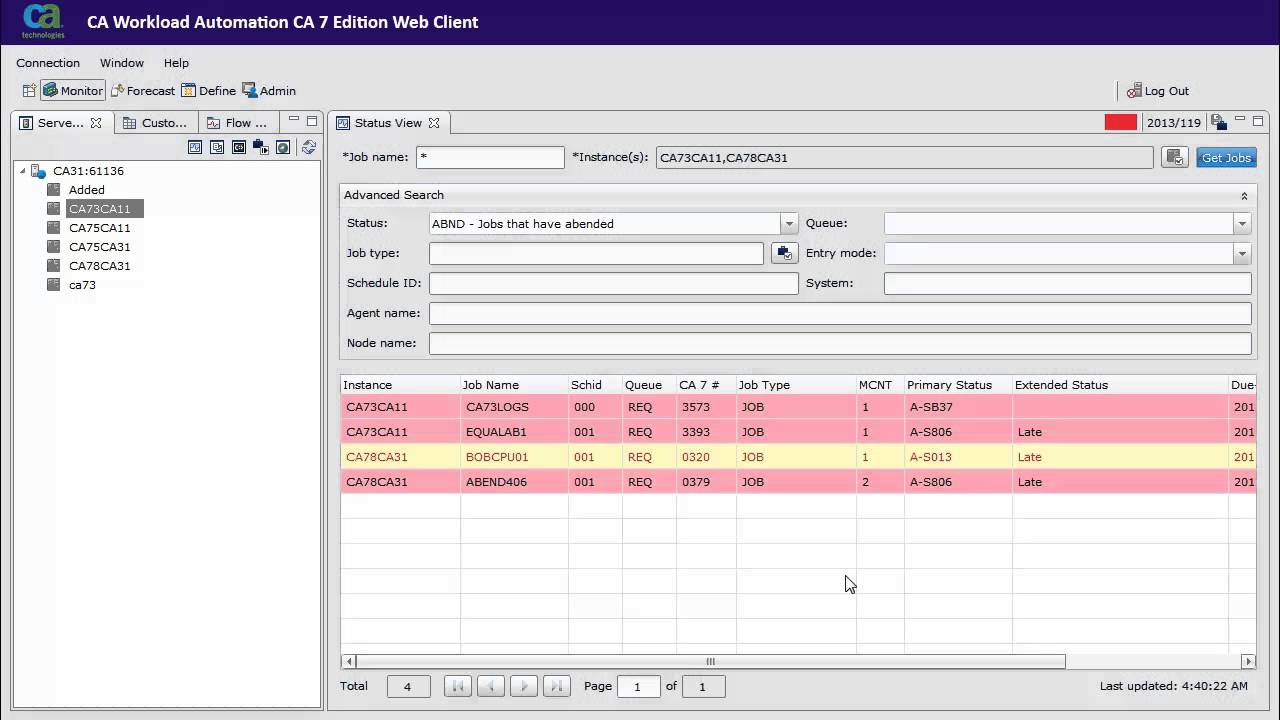
Task: Sort by the Instance column header
Action: pos(400,385)
